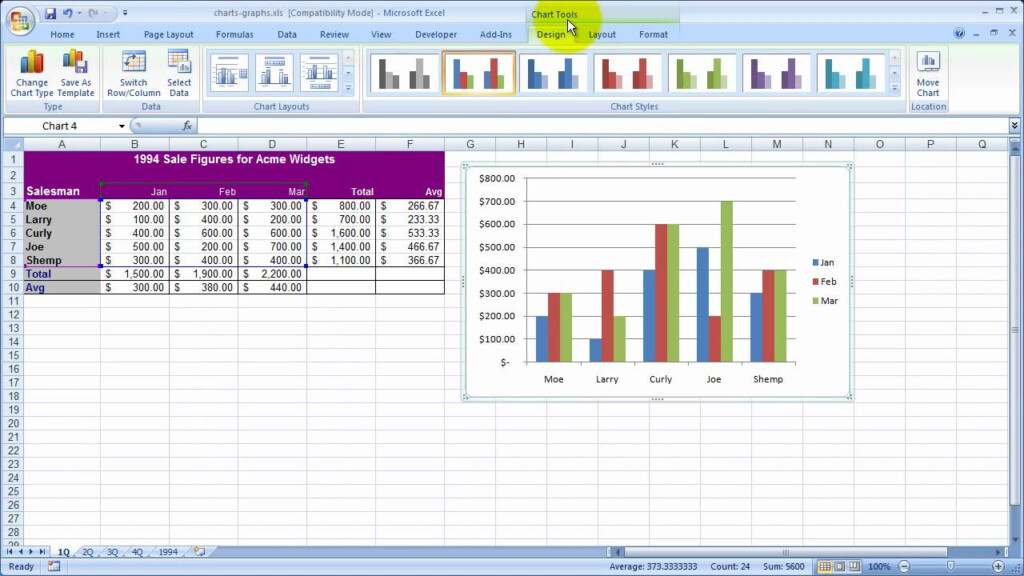Image resolution: width=1024 pixels, height=576 pixels.
Task: Open the undo history dropdown arrow
Action: tap(79, 13)
